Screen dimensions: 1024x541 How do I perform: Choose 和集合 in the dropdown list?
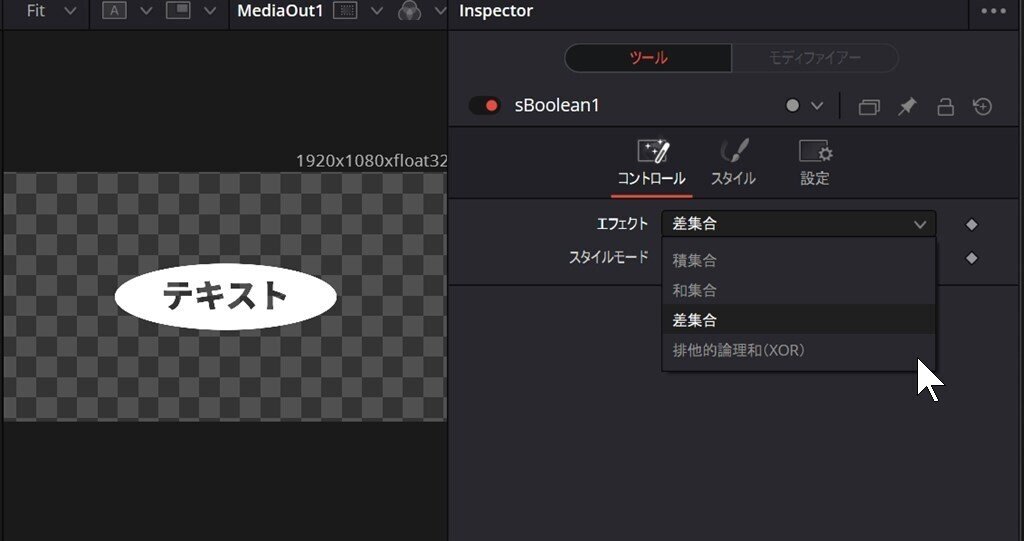(x=799, y=290)
